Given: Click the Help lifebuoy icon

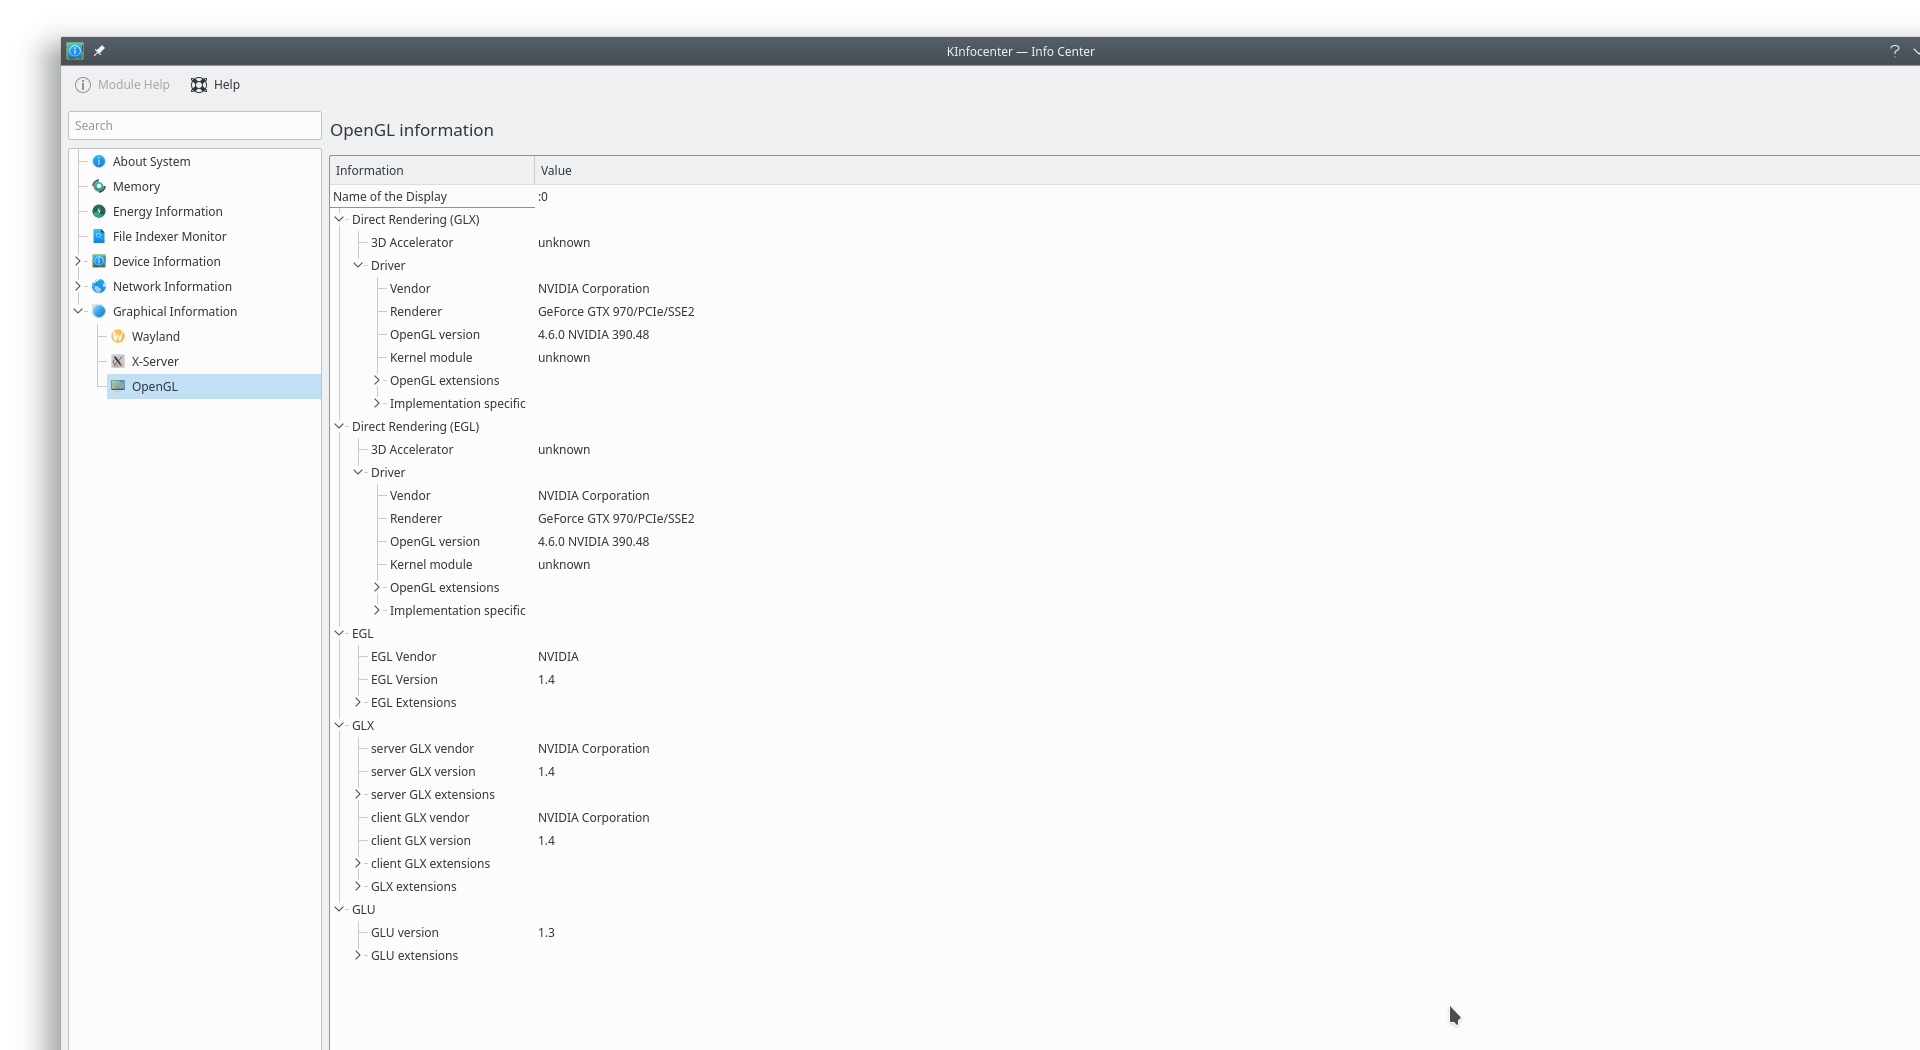Looking at the screenshot, I should click(x=199, y=85).
